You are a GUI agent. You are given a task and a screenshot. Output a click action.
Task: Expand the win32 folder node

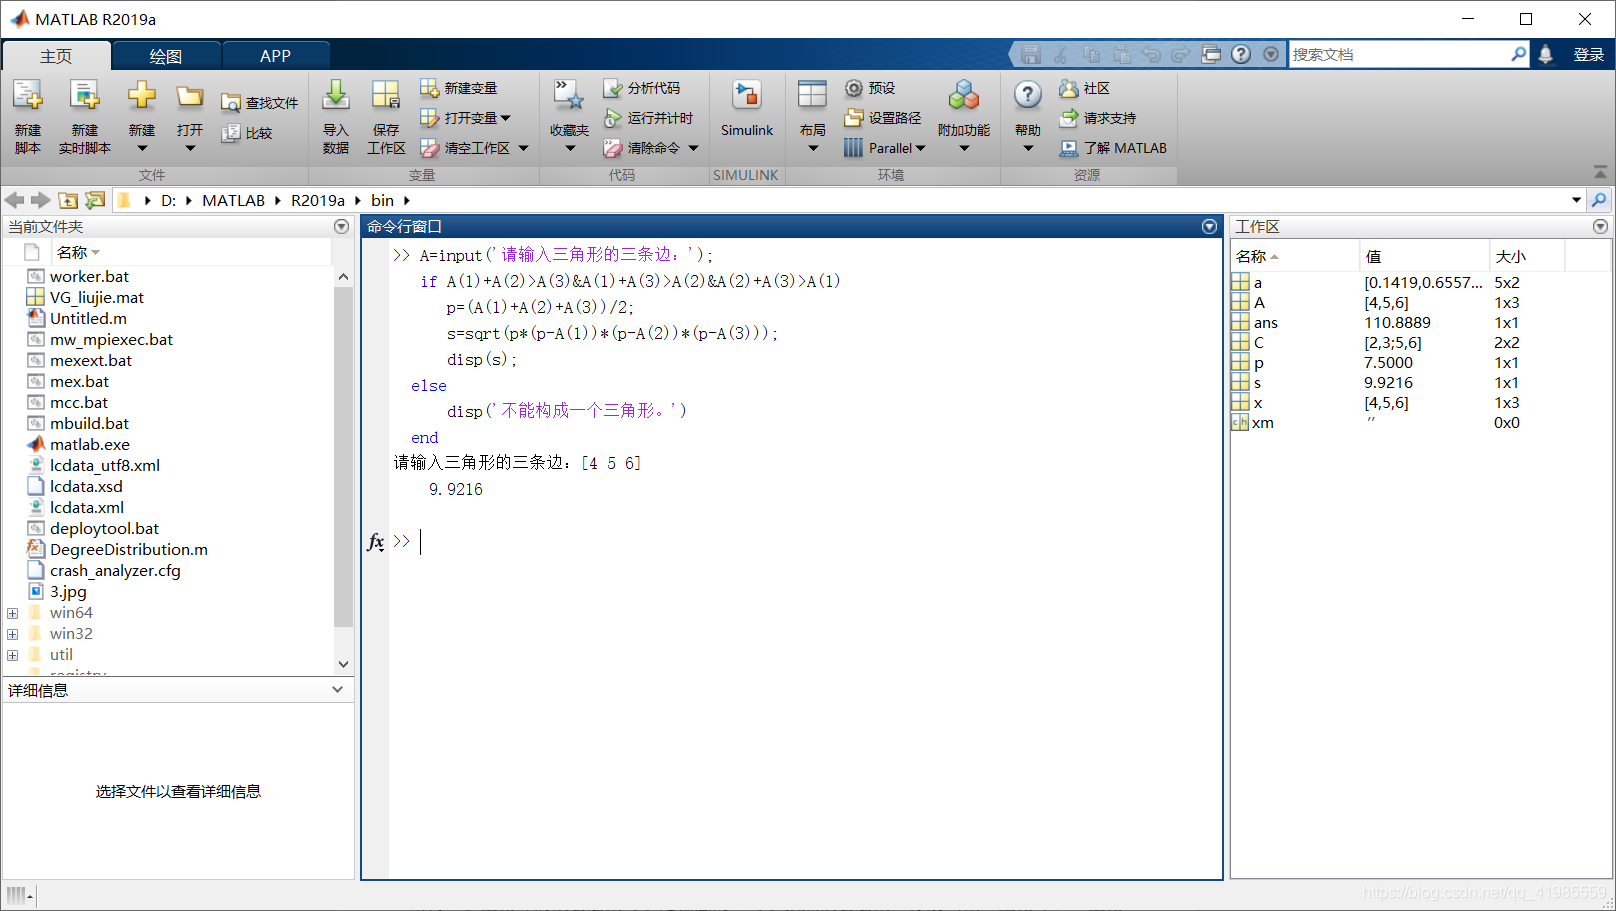(x=12, y=634)
